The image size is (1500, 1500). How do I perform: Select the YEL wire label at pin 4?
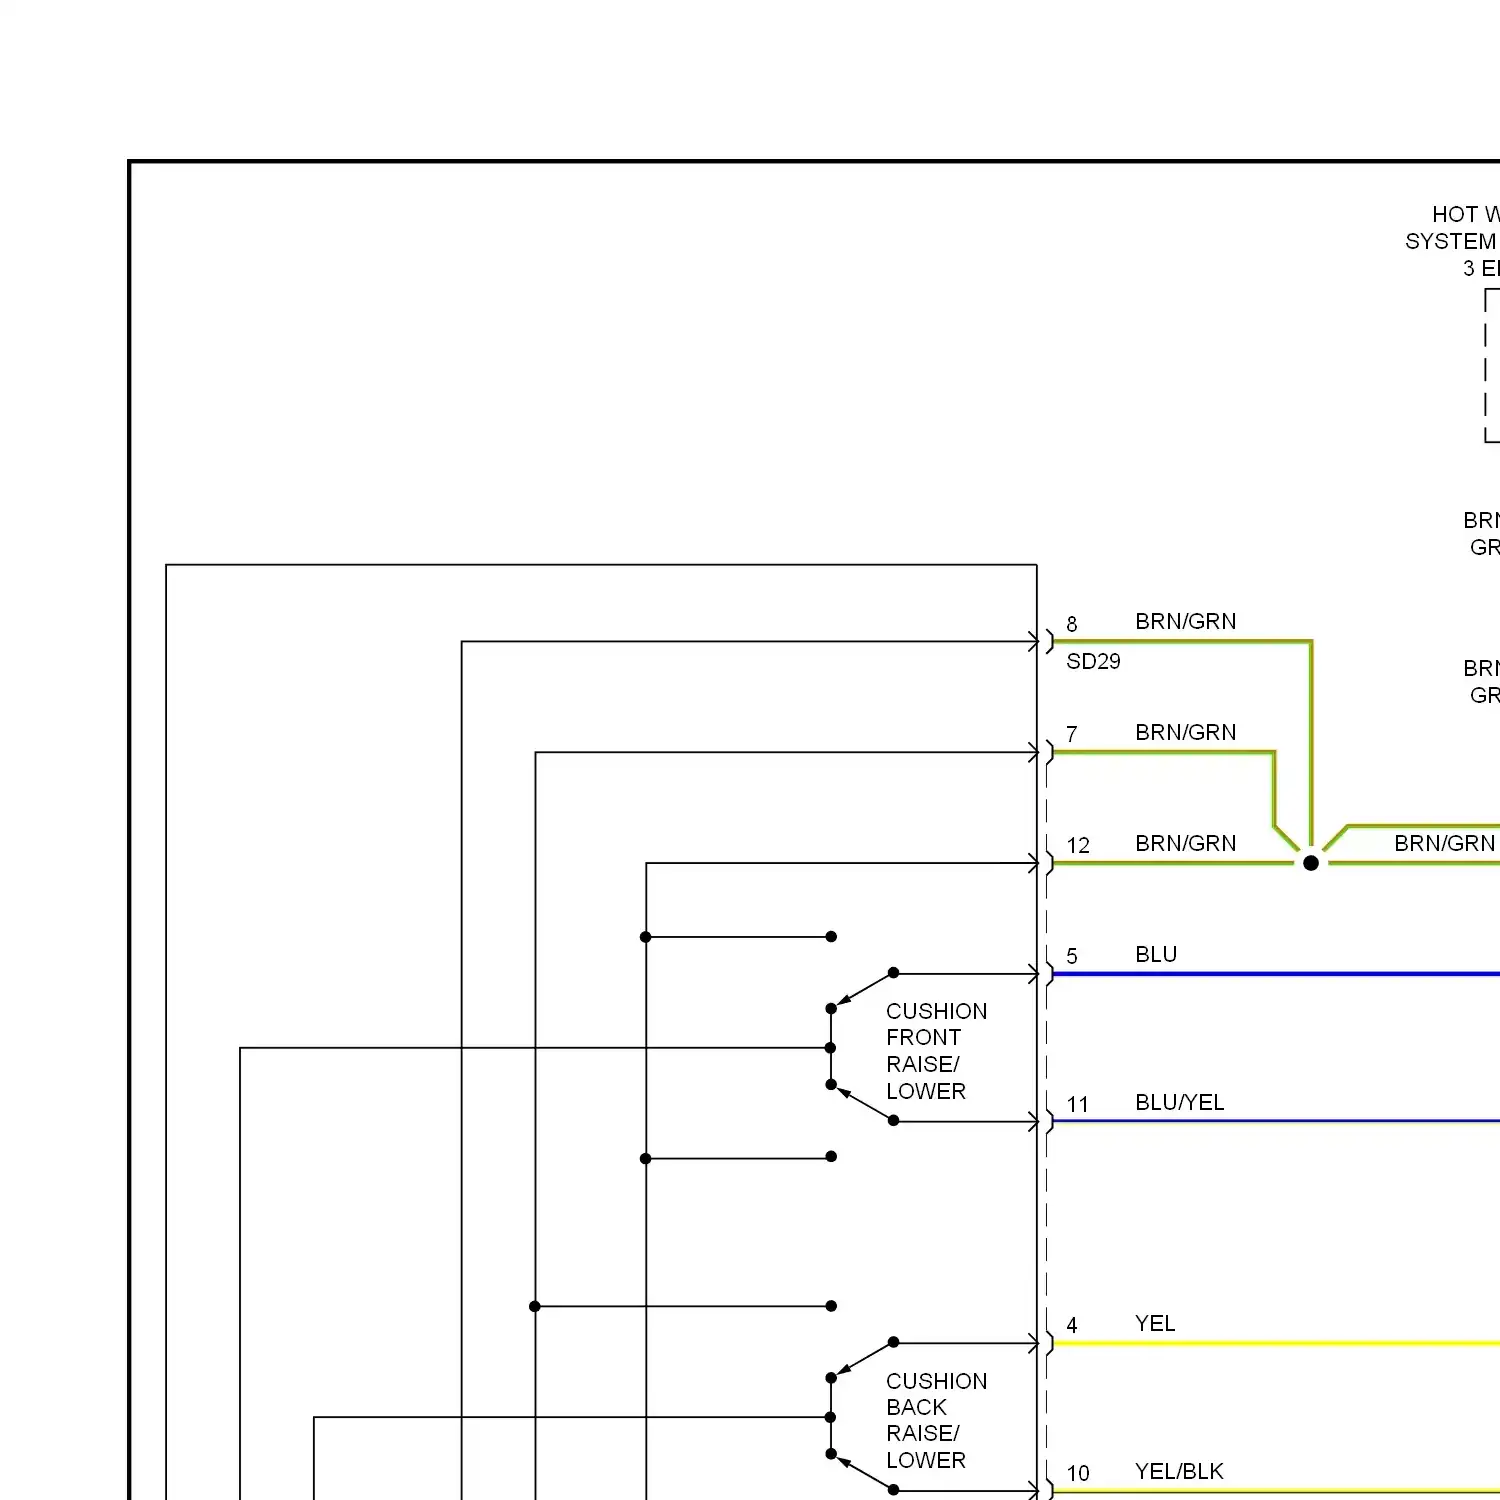point(1155,1324)
